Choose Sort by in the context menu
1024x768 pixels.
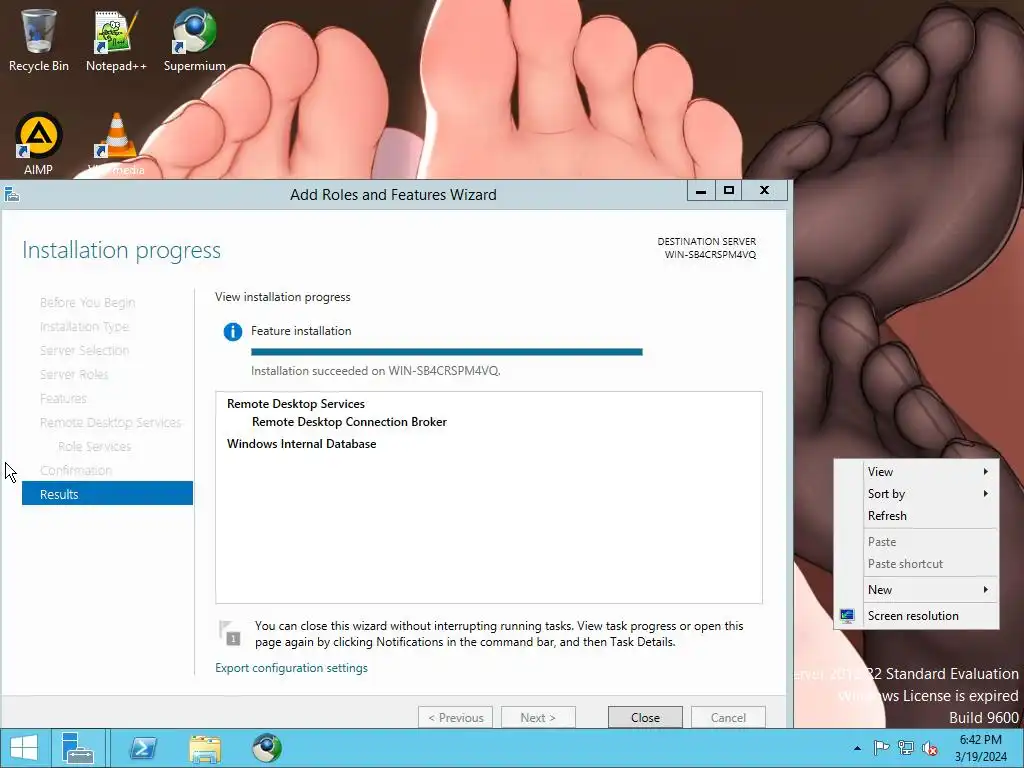click(x=916, y=494)
